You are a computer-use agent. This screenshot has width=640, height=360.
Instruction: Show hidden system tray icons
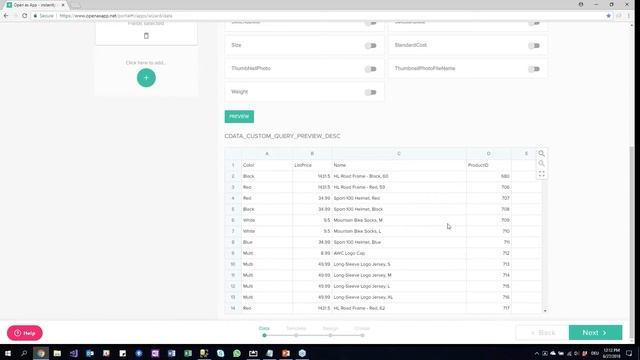(x=536, y=353)
